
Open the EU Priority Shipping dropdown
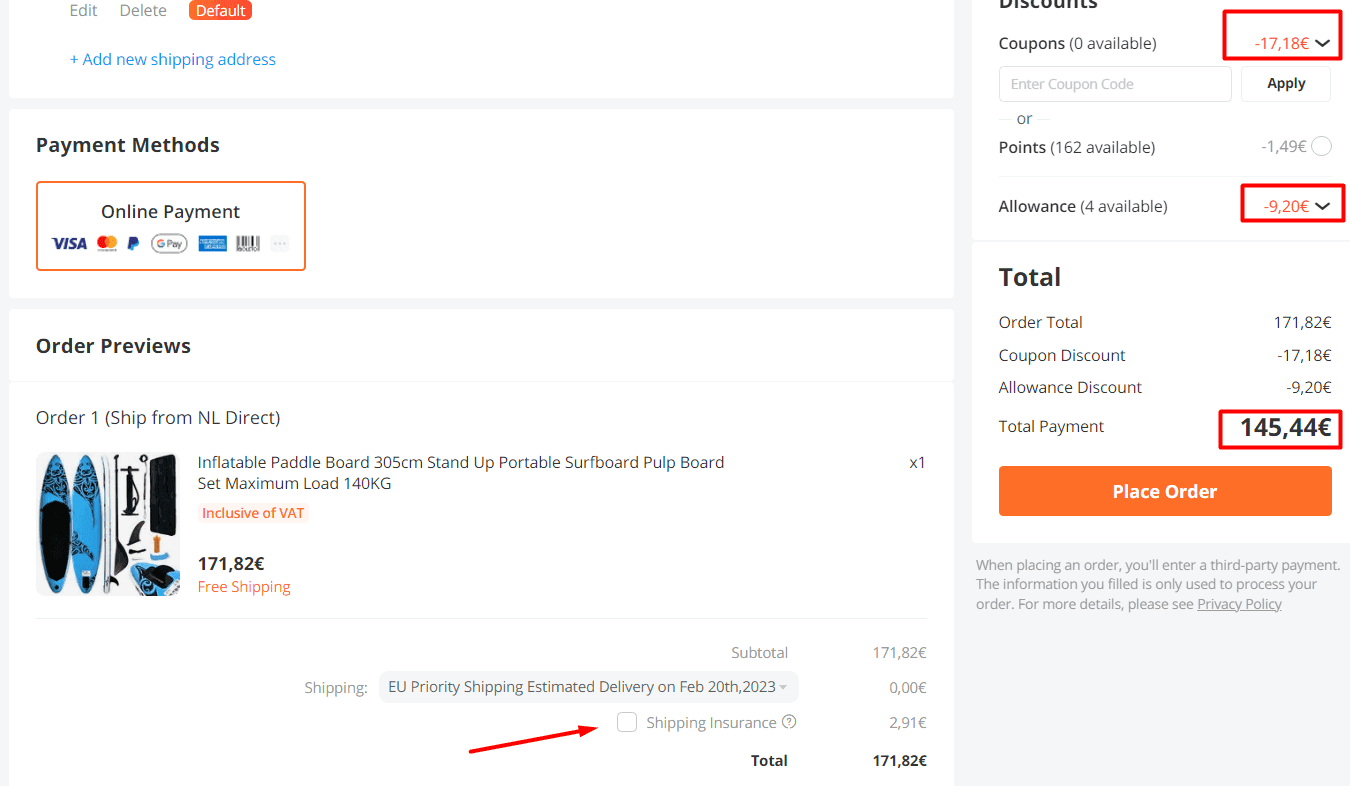588,687
